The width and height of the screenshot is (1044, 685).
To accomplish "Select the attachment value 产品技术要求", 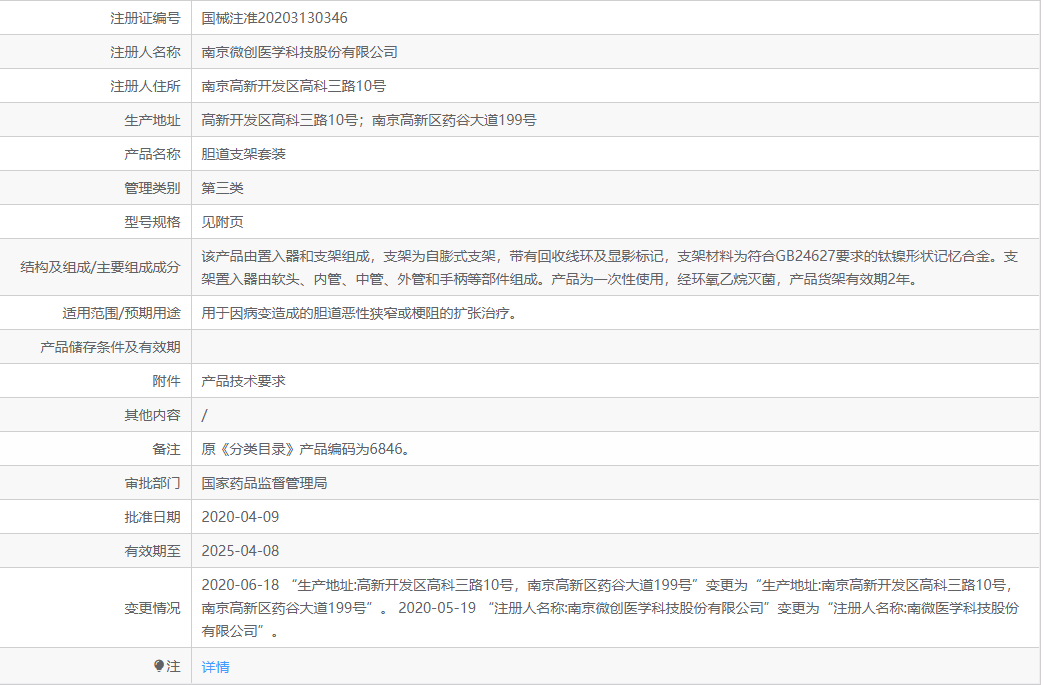I will pyautogui.click(x=243, y=381).
